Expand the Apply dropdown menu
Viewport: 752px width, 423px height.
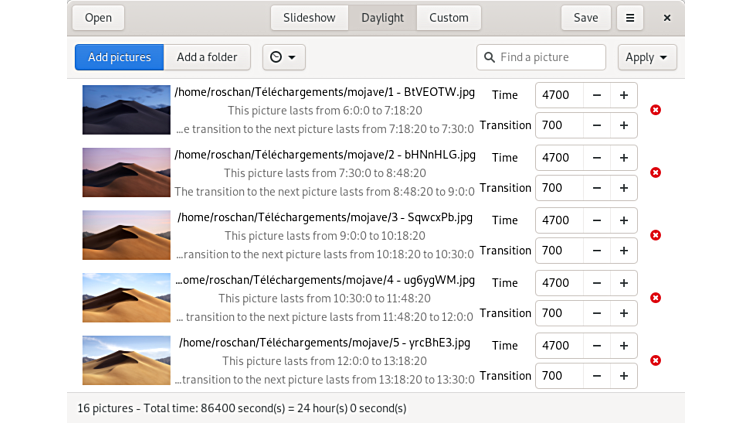(x=646, y=57)
